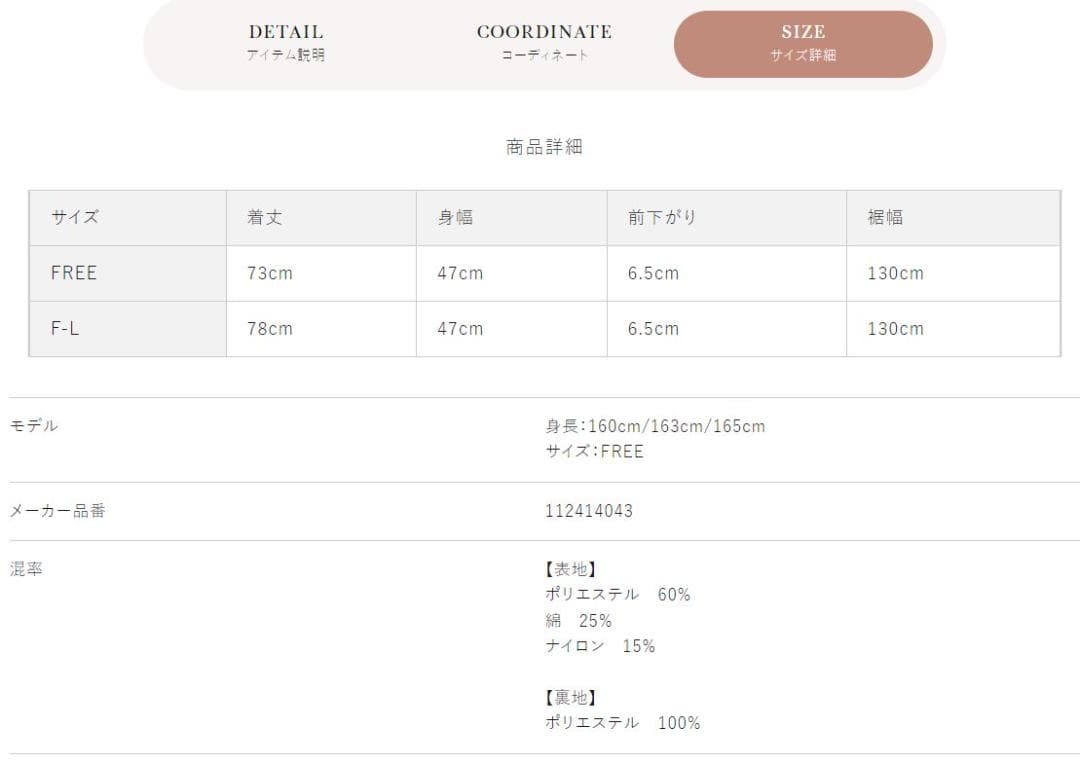Click the model height text 160cm/163cm/165cm

(676, 426)
